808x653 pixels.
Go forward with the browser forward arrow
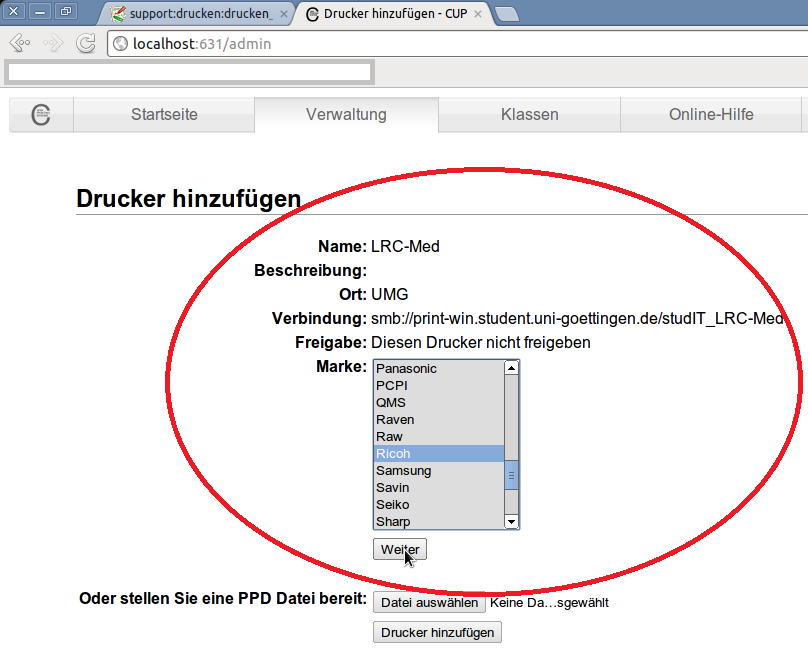pyautogui.click(x=53, y=43)
